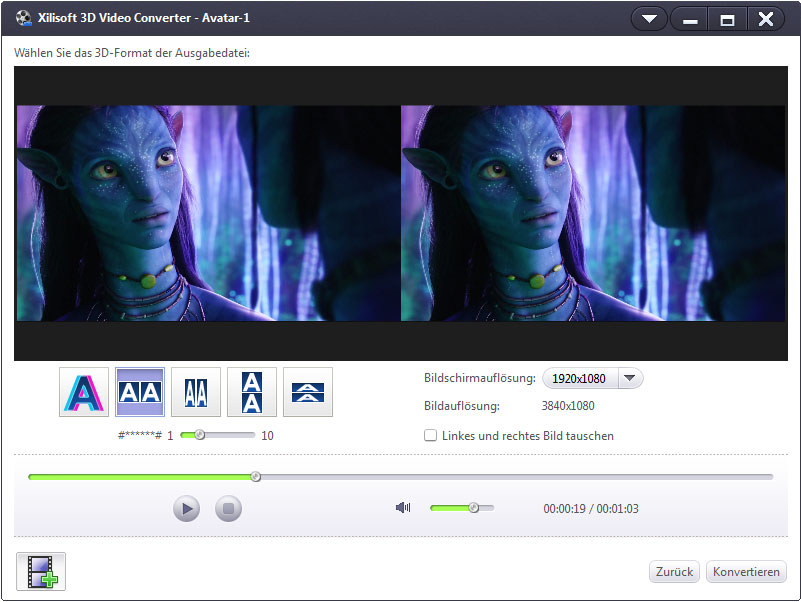Select the side-by-side half-width 3D format
This screenshot has width=801, height=602.
coord(196,392)
